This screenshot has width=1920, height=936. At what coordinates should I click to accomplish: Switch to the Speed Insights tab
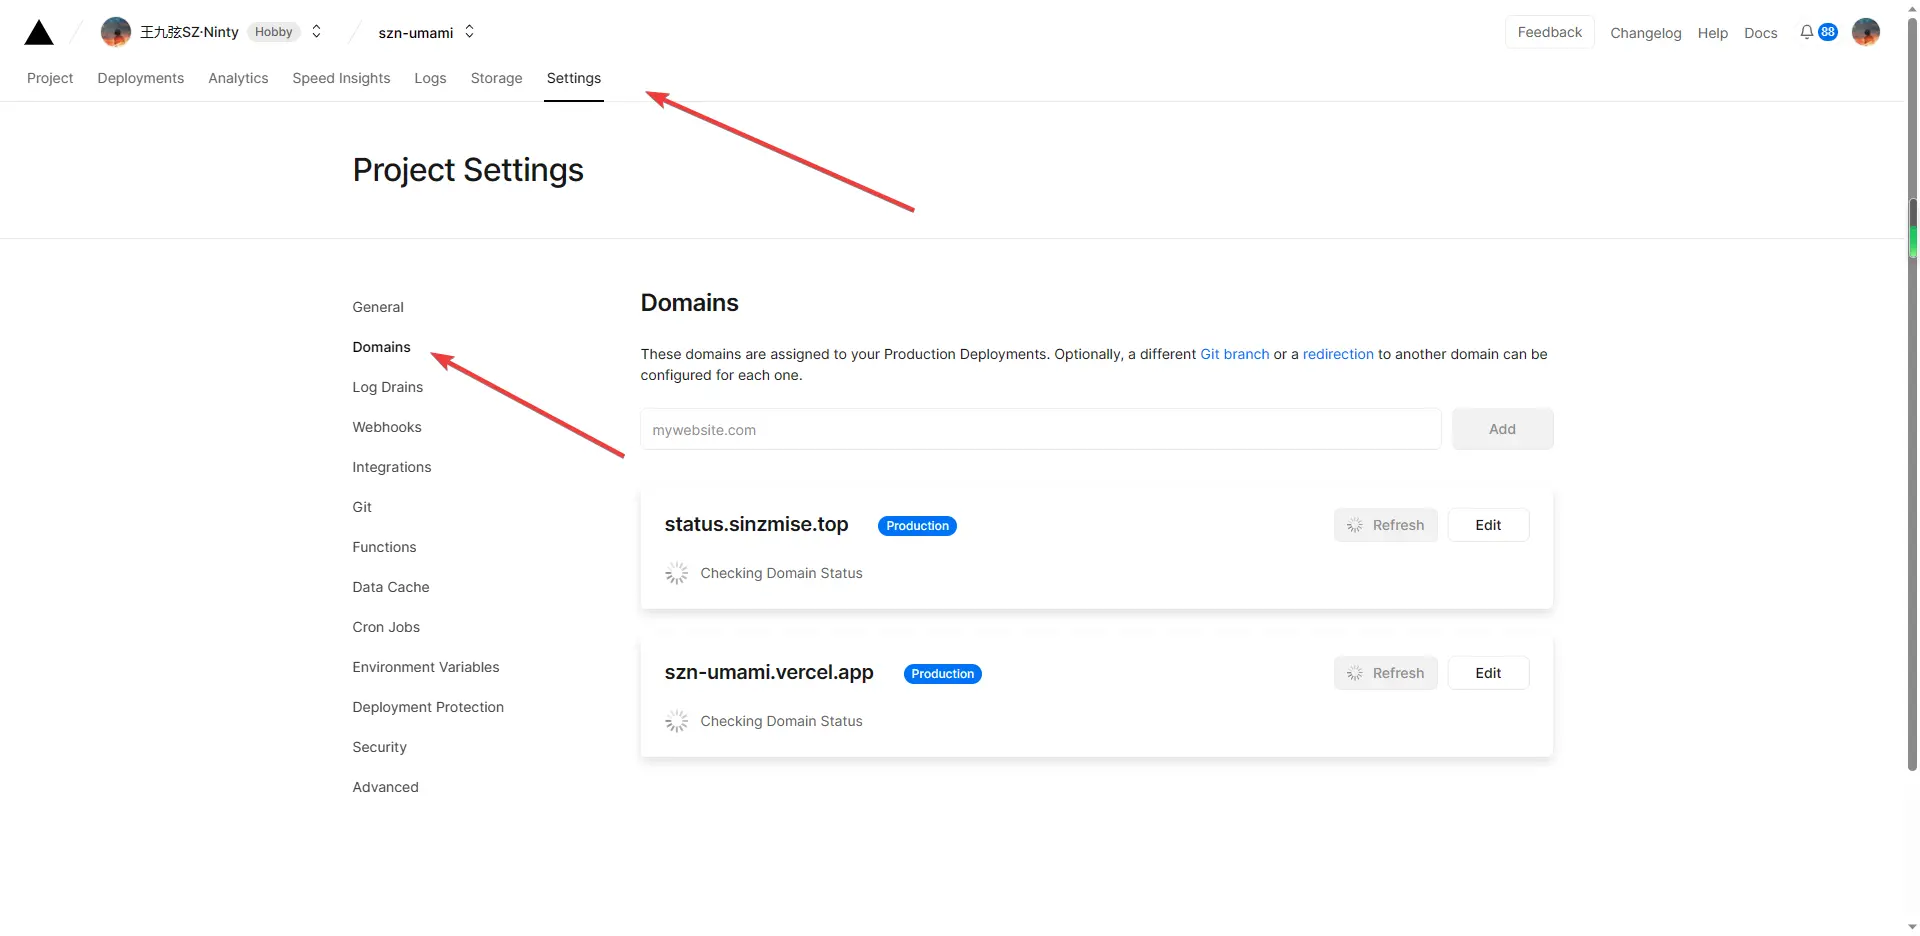[341, 78]
